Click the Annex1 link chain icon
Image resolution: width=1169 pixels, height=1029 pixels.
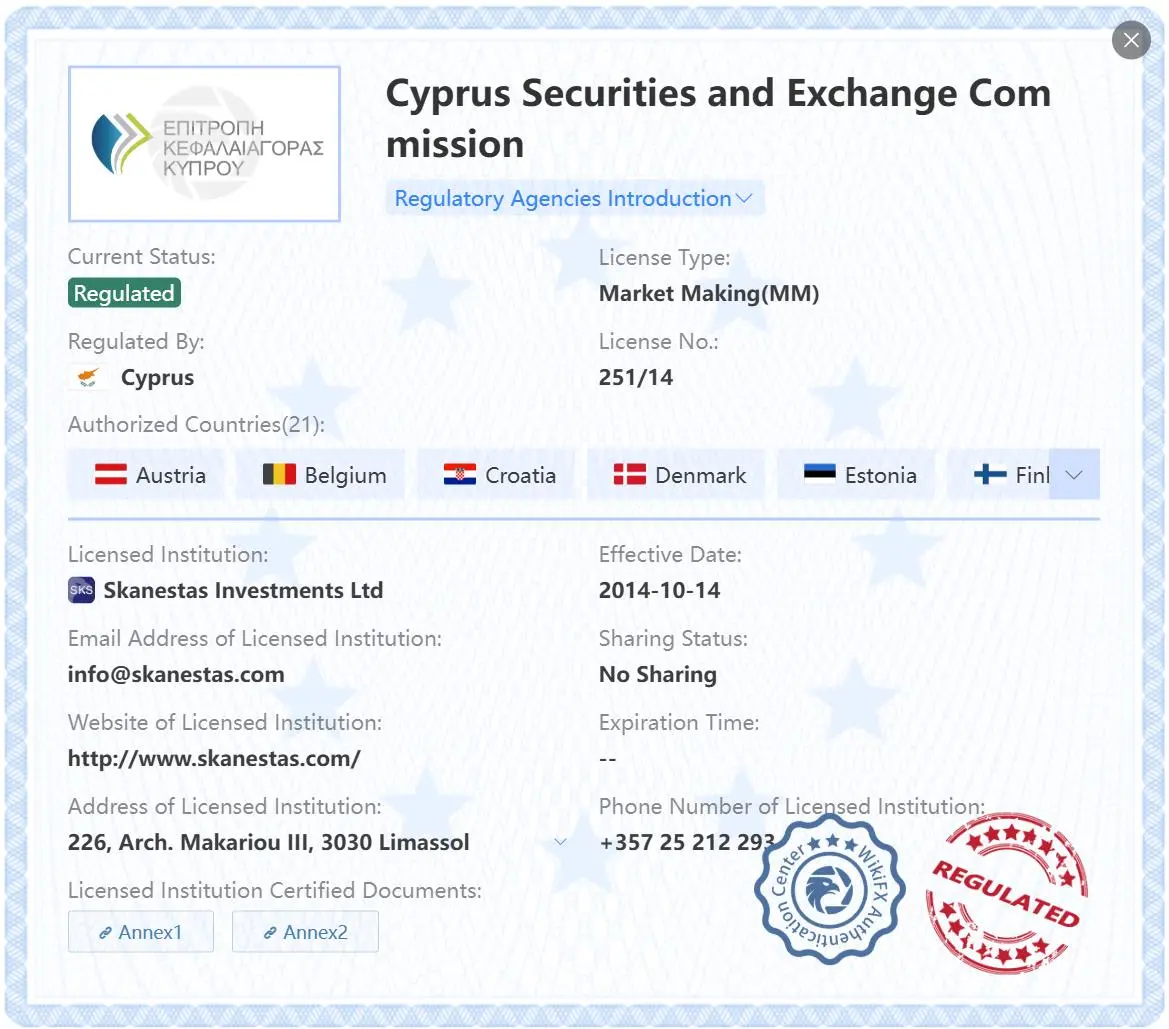coord(106,932)
